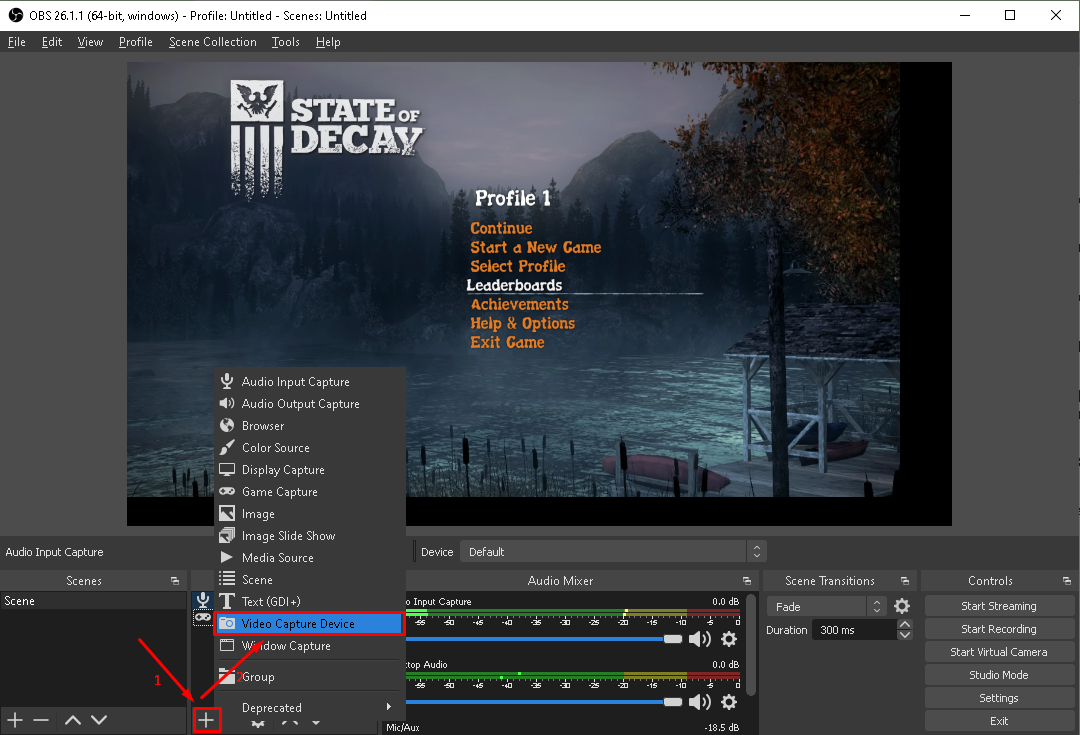Choose Display Capture from the source menu
Screen dimensions: 1080x735
(309, 470)
